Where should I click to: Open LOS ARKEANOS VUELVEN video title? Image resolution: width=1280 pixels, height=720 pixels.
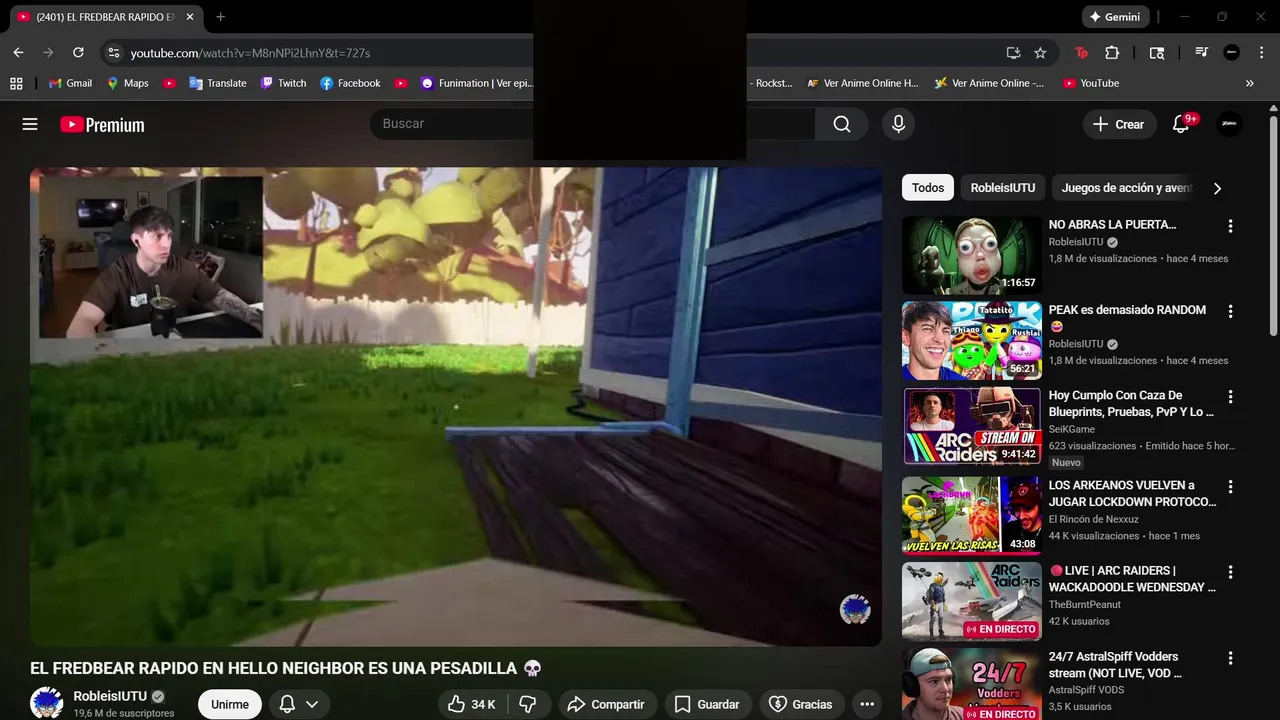coord(1132,493)
